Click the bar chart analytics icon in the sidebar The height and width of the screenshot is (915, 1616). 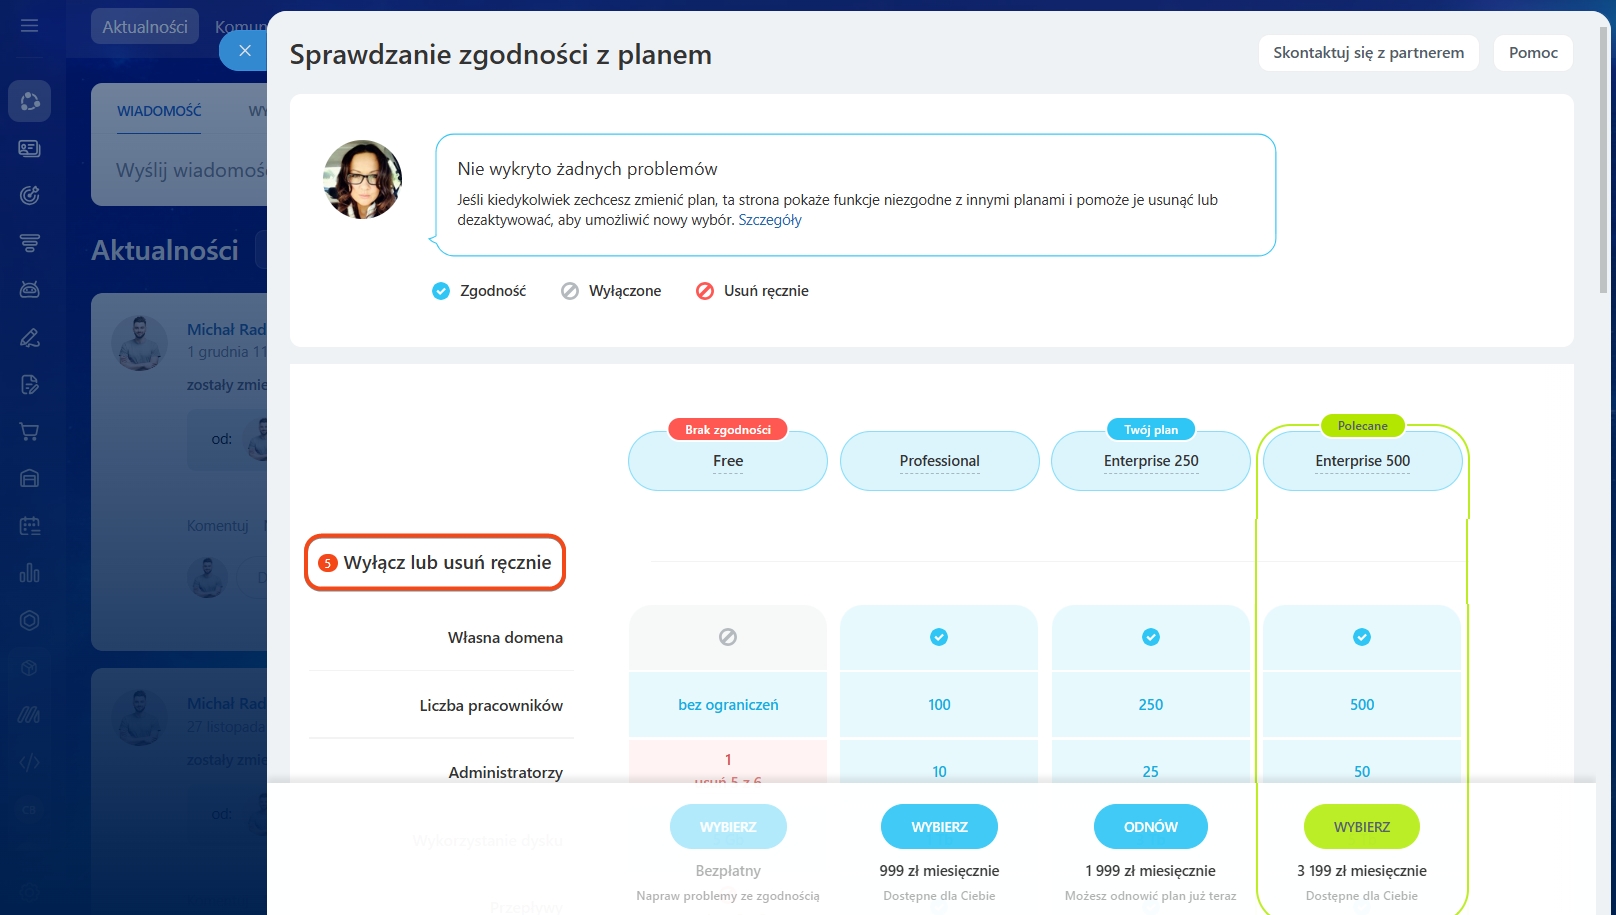30,573
